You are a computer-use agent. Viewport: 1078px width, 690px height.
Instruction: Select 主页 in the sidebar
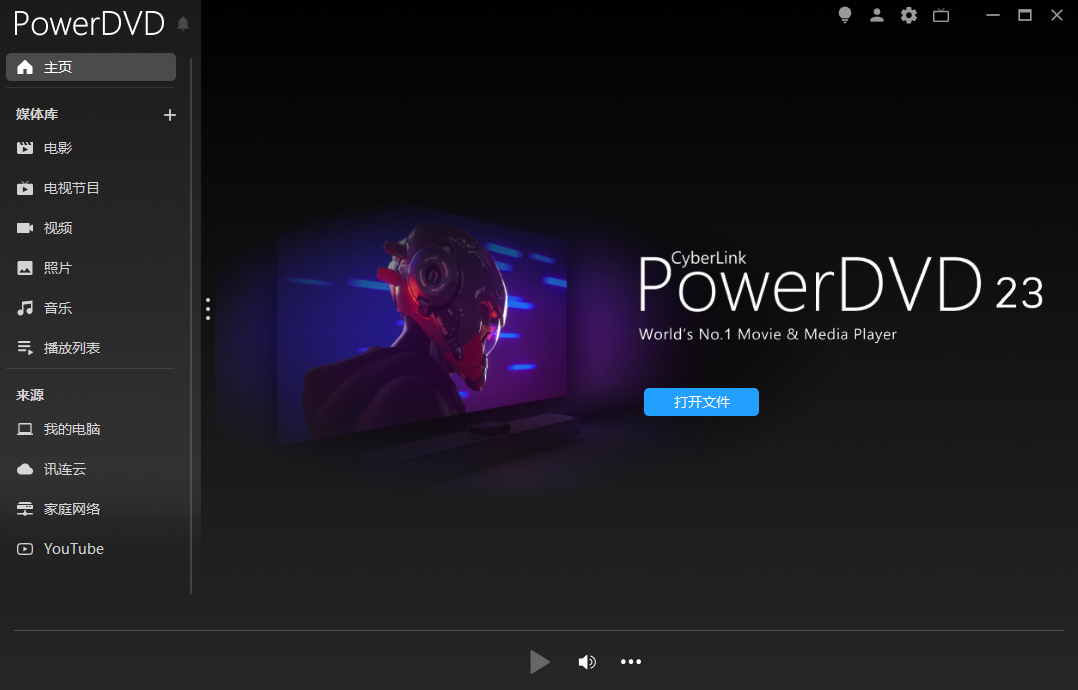coord(91,67)
